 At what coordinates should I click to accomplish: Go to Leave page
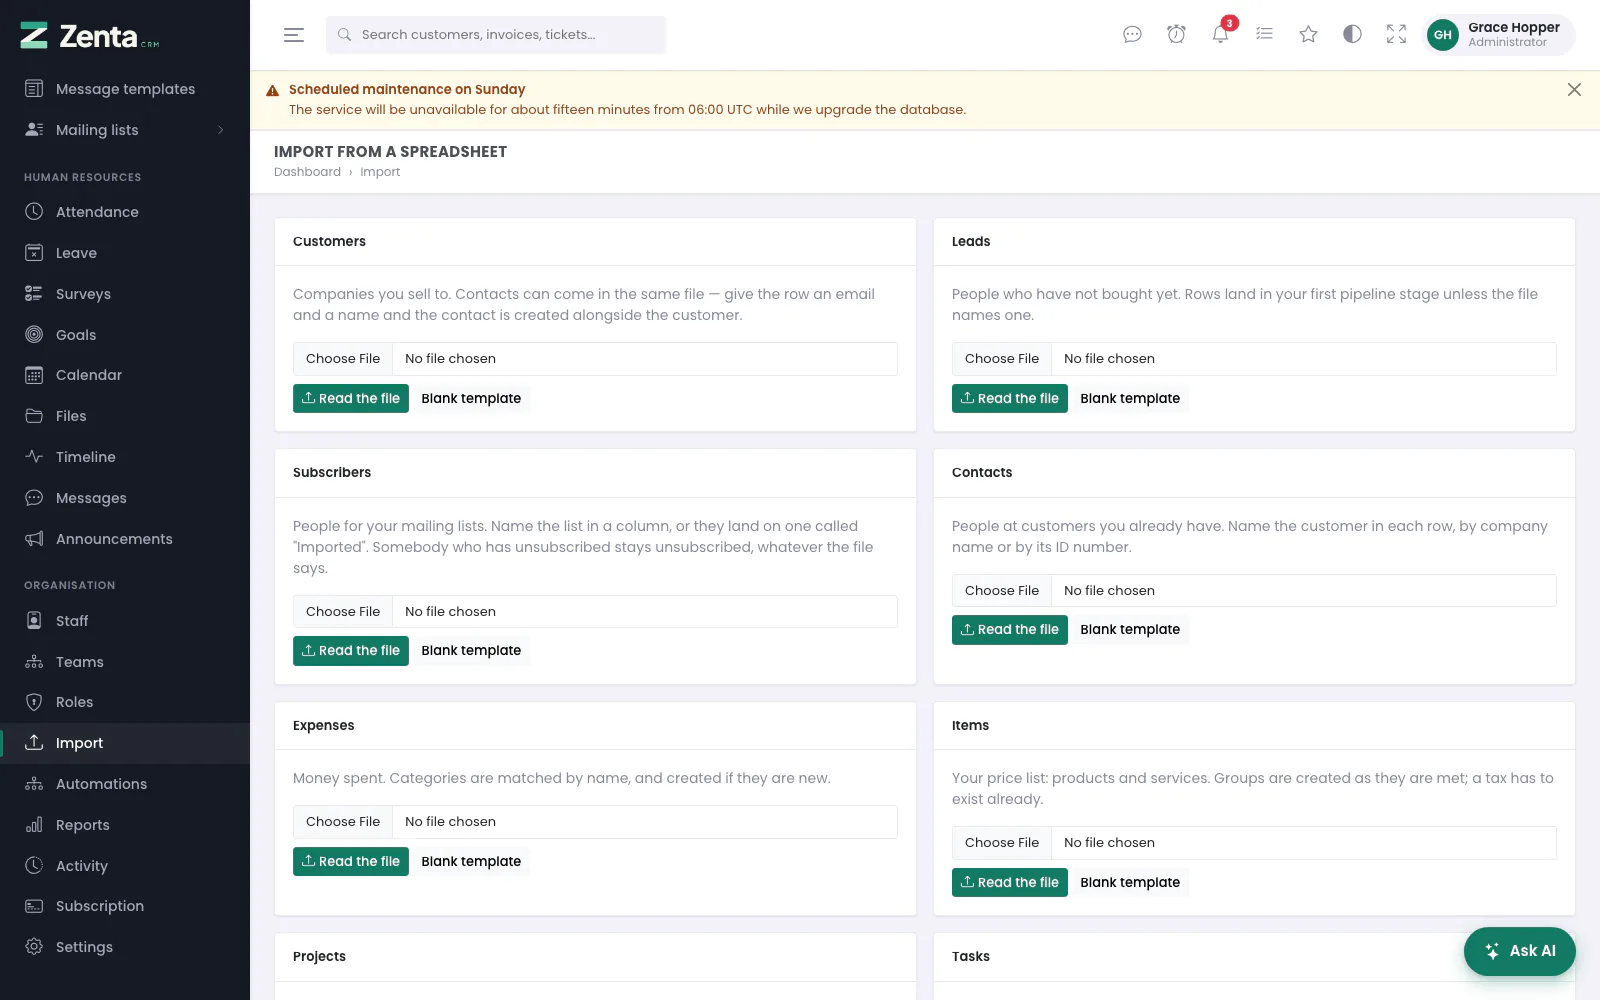tap(125, 253)
